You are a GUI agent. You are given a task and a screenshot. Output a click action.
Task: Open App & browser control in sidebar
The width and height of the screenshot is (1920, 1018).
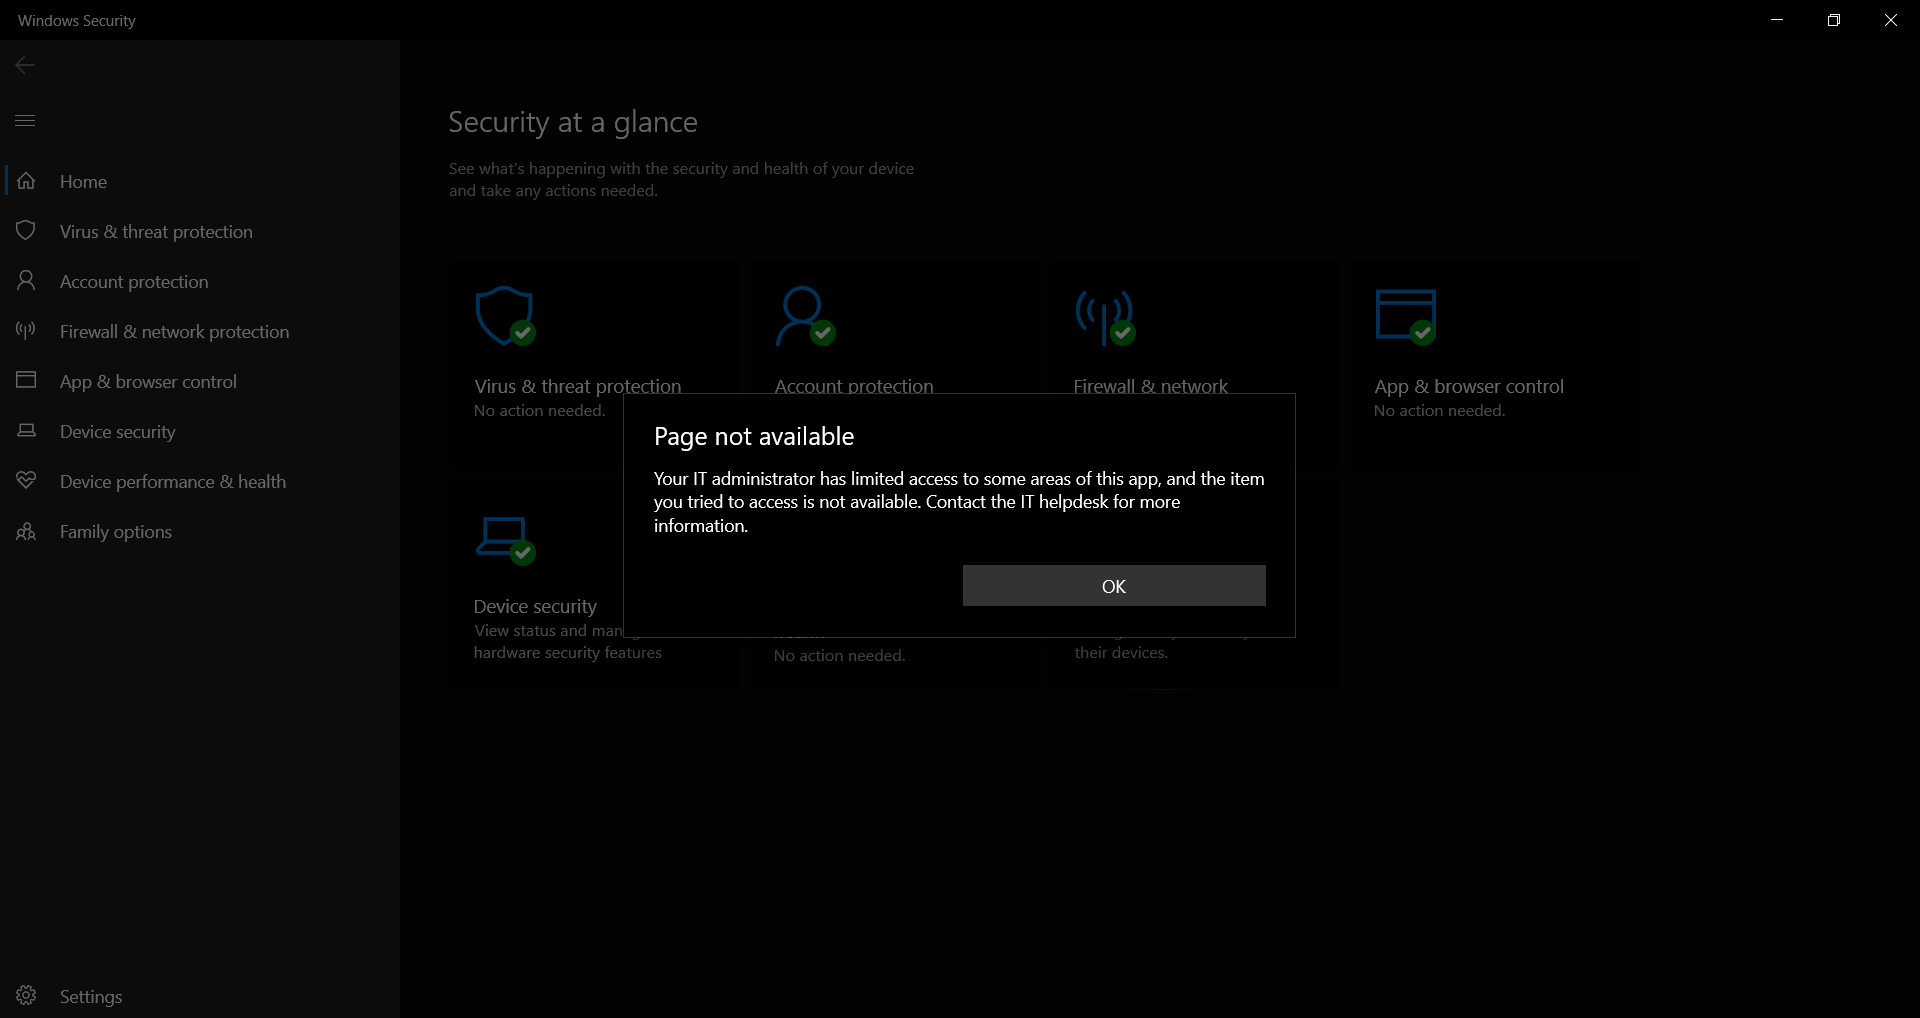(x=200, y=381)
